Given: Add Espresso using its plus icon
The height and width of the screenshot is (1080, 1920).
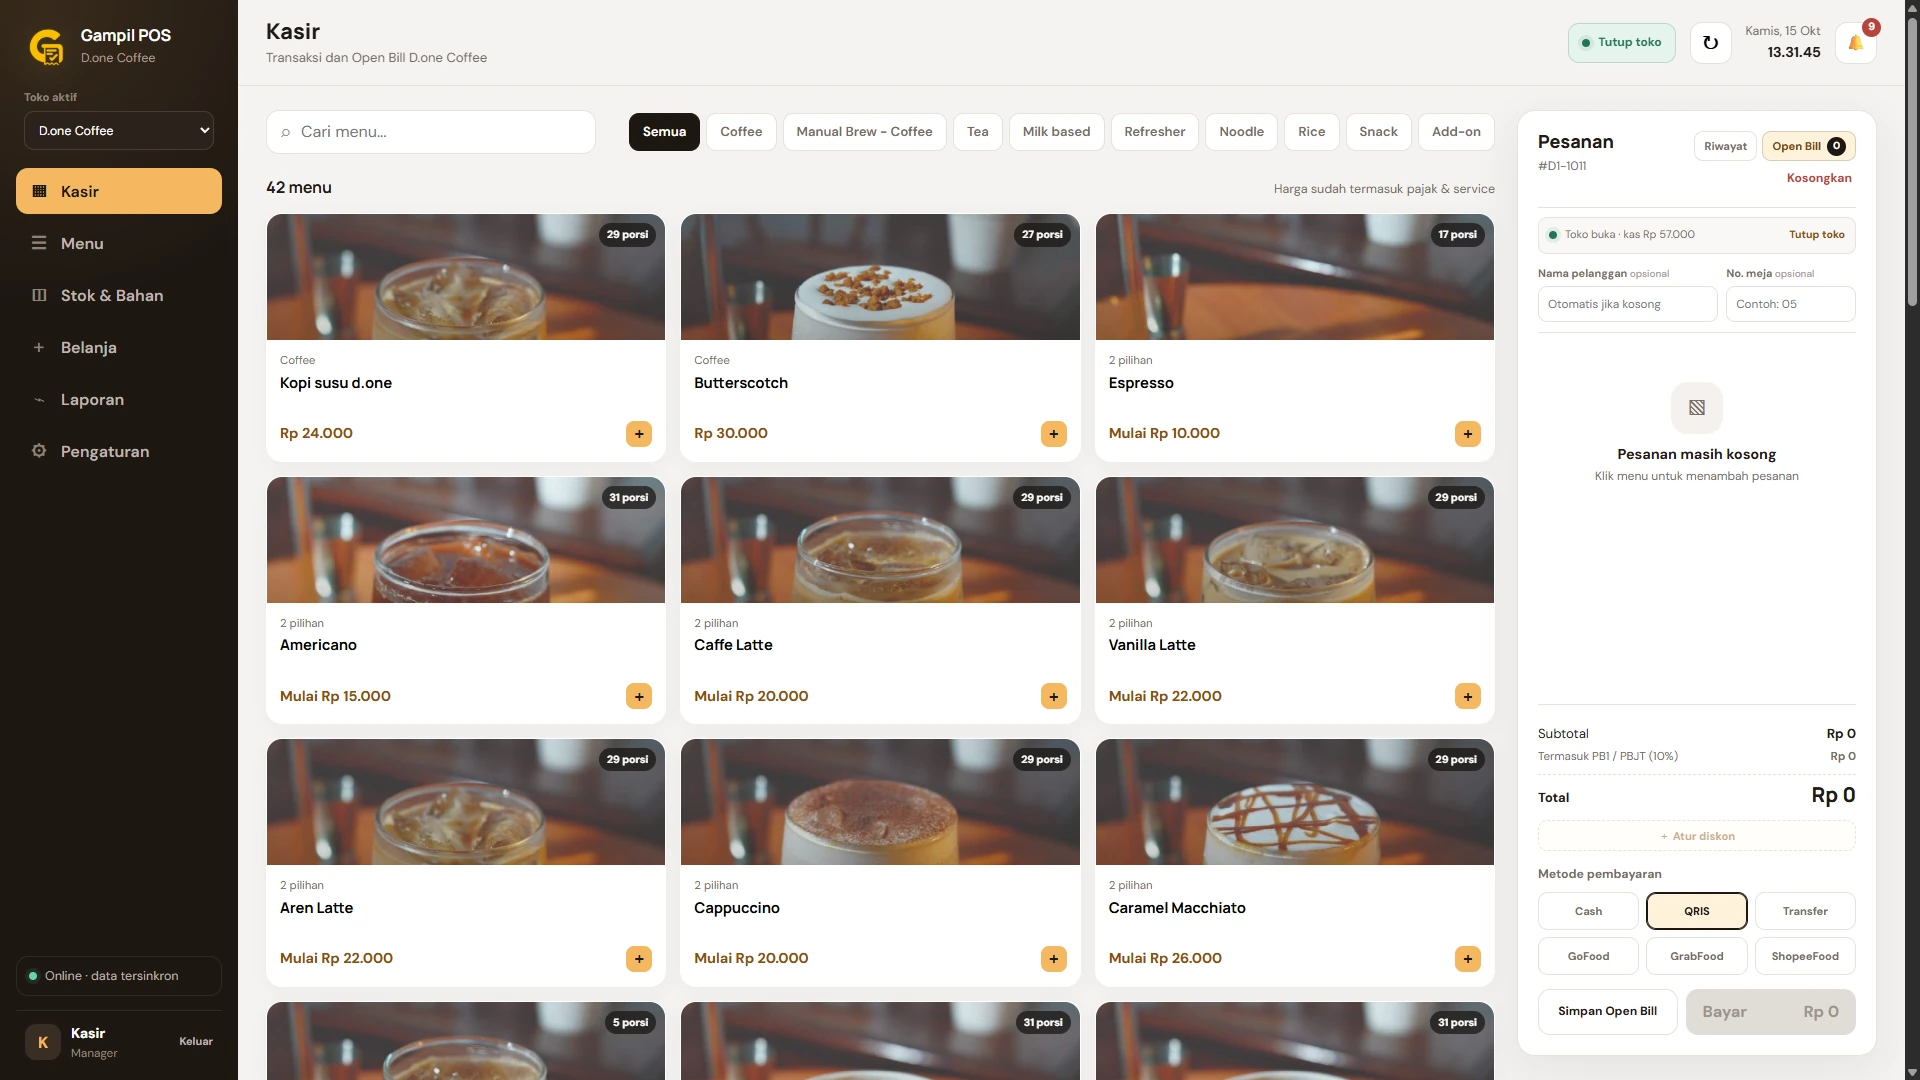Looking at the screenshot, I should (x=1468, y=434).
